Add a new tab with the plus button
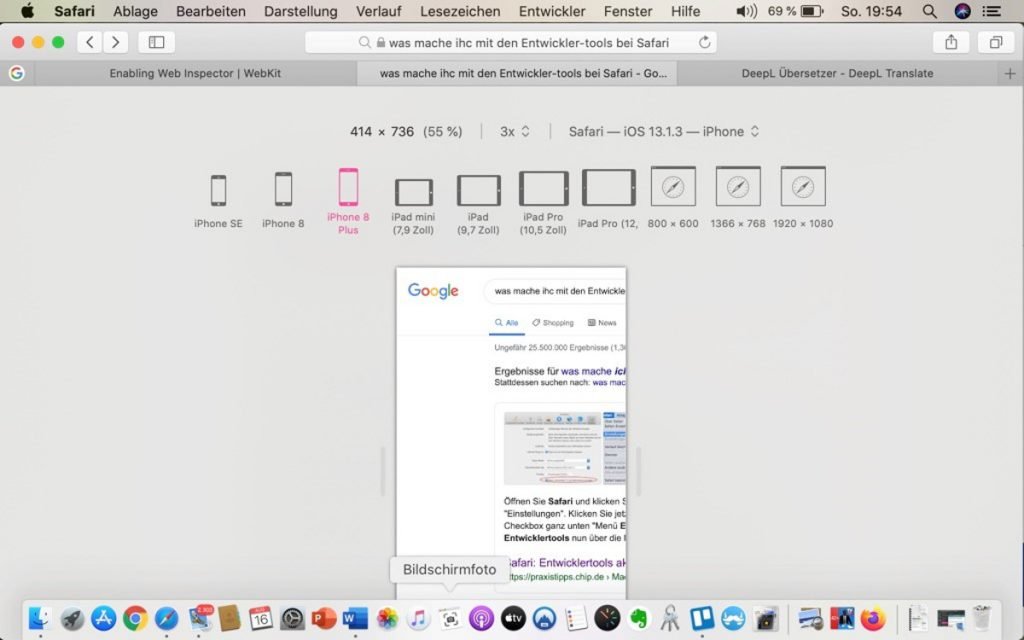Screen dimensions: 1024x640 (1010, 74)
